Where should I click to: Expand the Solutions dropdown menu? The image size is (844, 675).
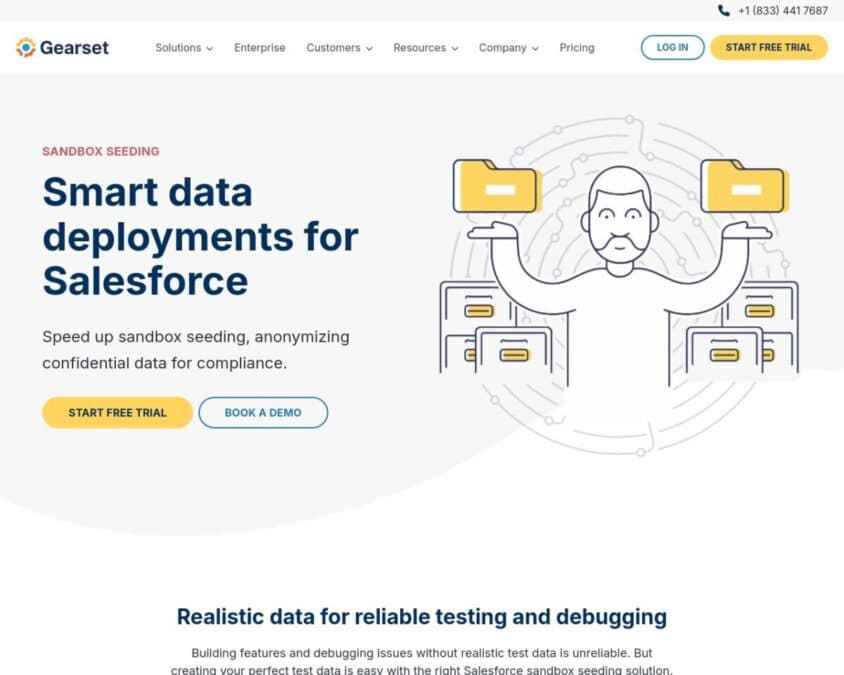pos(184,48)
